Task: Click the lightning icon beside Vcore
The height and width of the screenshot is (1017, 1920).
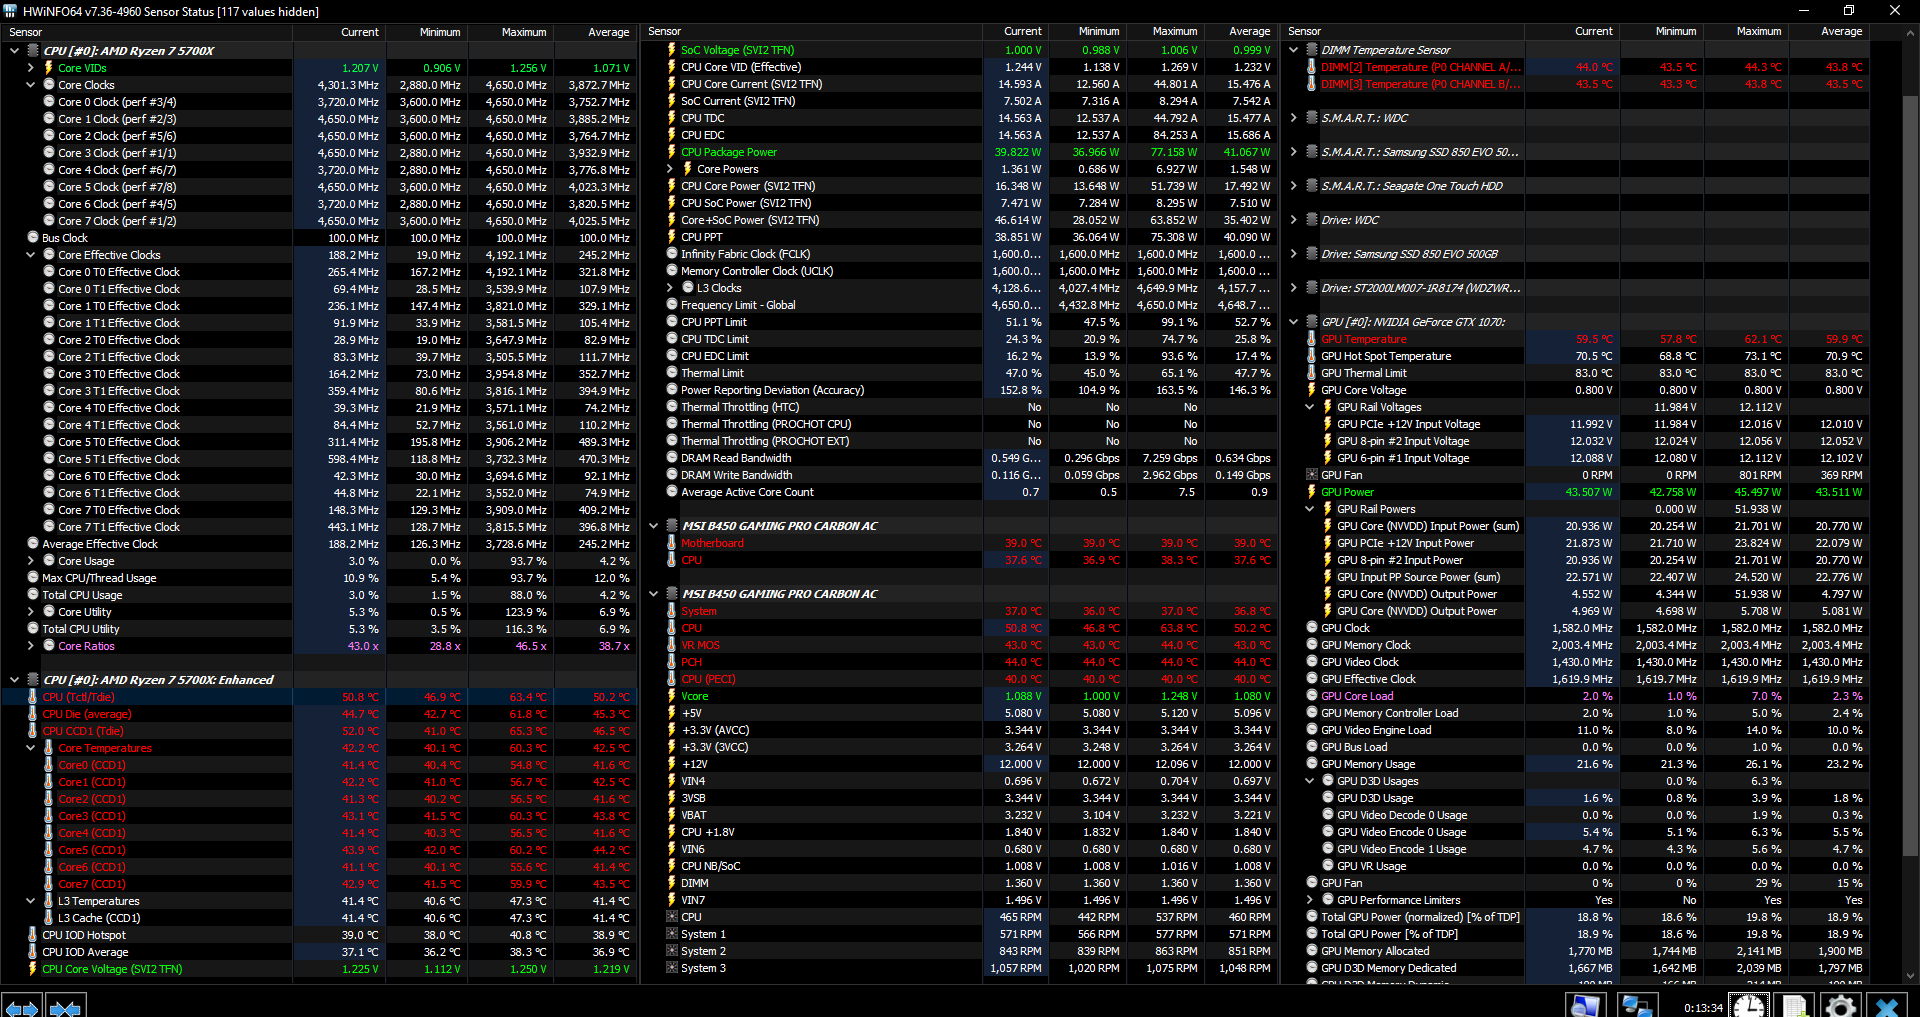Action: pyautogui.click(x=672, y=696)
